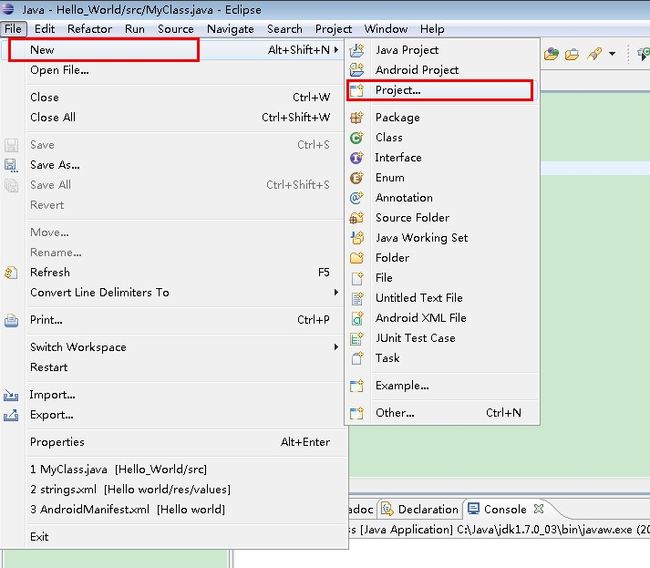Screen dimensions: 650x568
Task: Open the Project menu in menu bar
Action: 333,29
